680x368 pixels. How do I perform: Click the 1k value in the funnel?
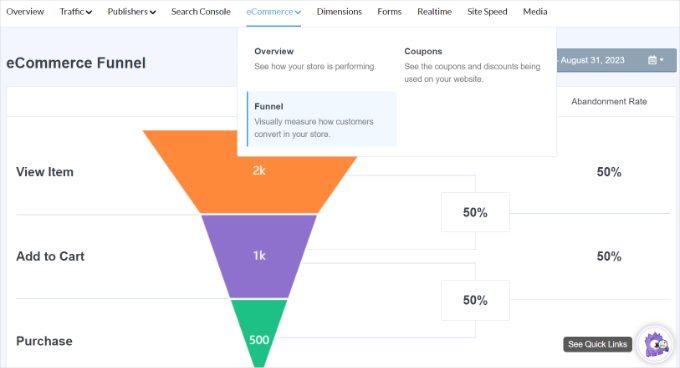tap(259, 256)
